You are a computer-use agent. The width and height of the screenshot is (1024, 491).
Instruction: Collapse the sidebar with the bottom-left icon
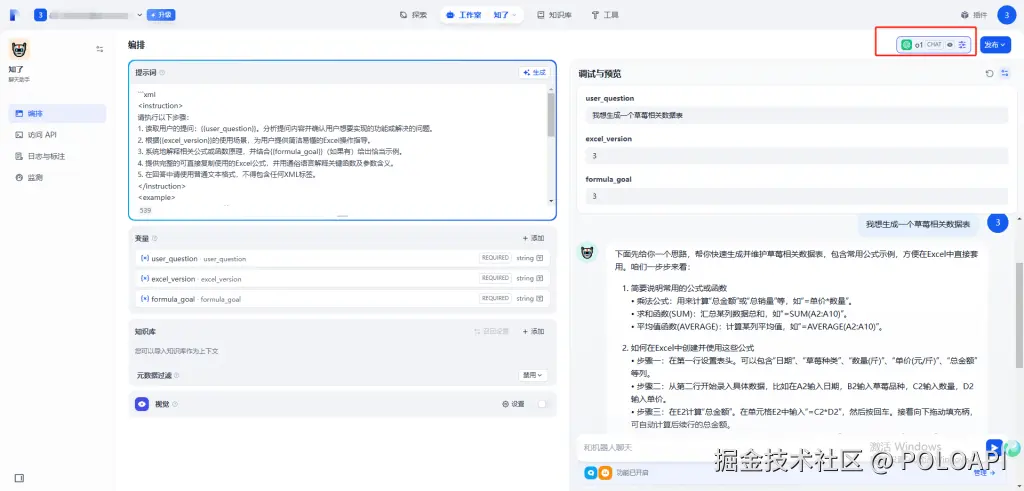point(19,478)
